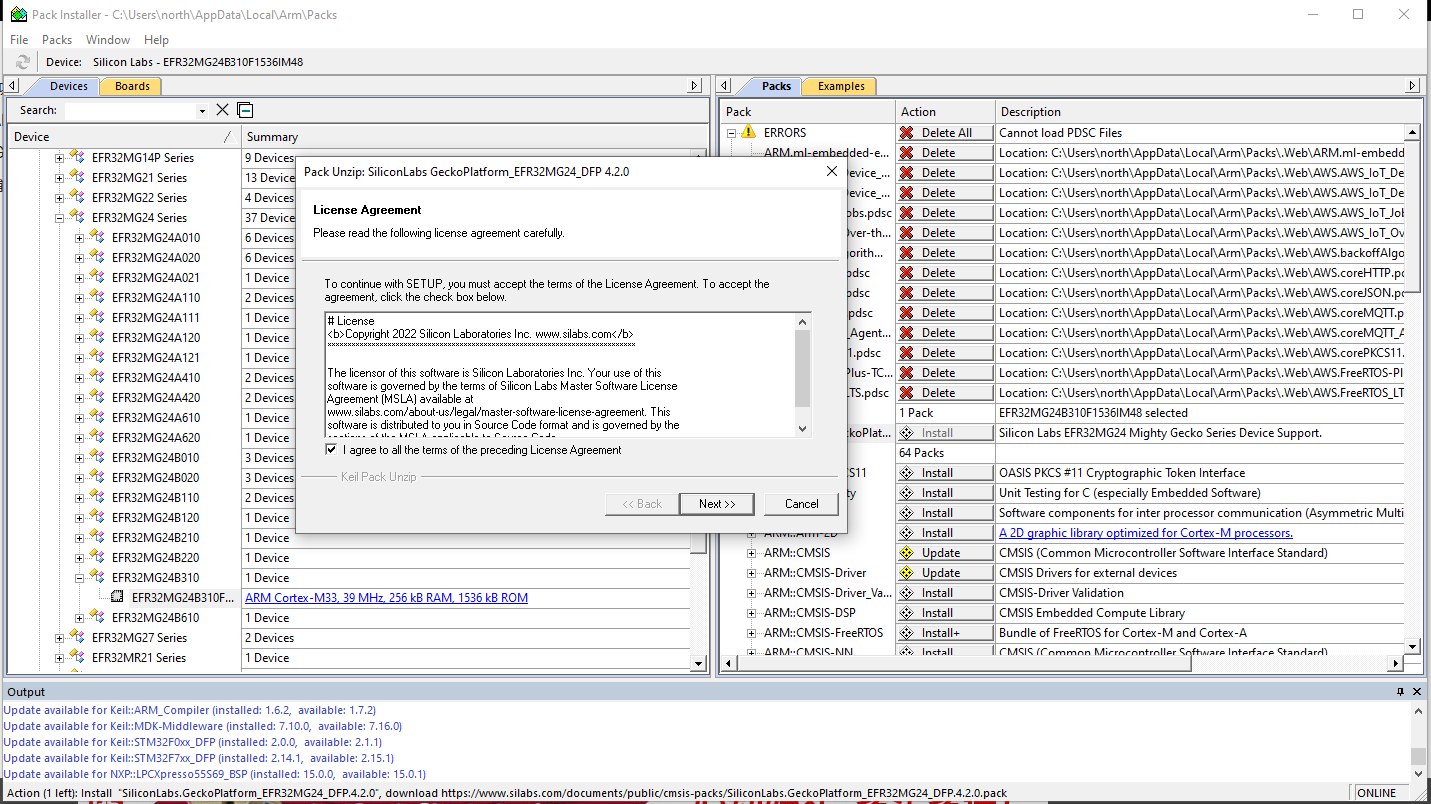1431x804 pixels.
Task: Click the Delete All errors button
Action: point(945,133)
